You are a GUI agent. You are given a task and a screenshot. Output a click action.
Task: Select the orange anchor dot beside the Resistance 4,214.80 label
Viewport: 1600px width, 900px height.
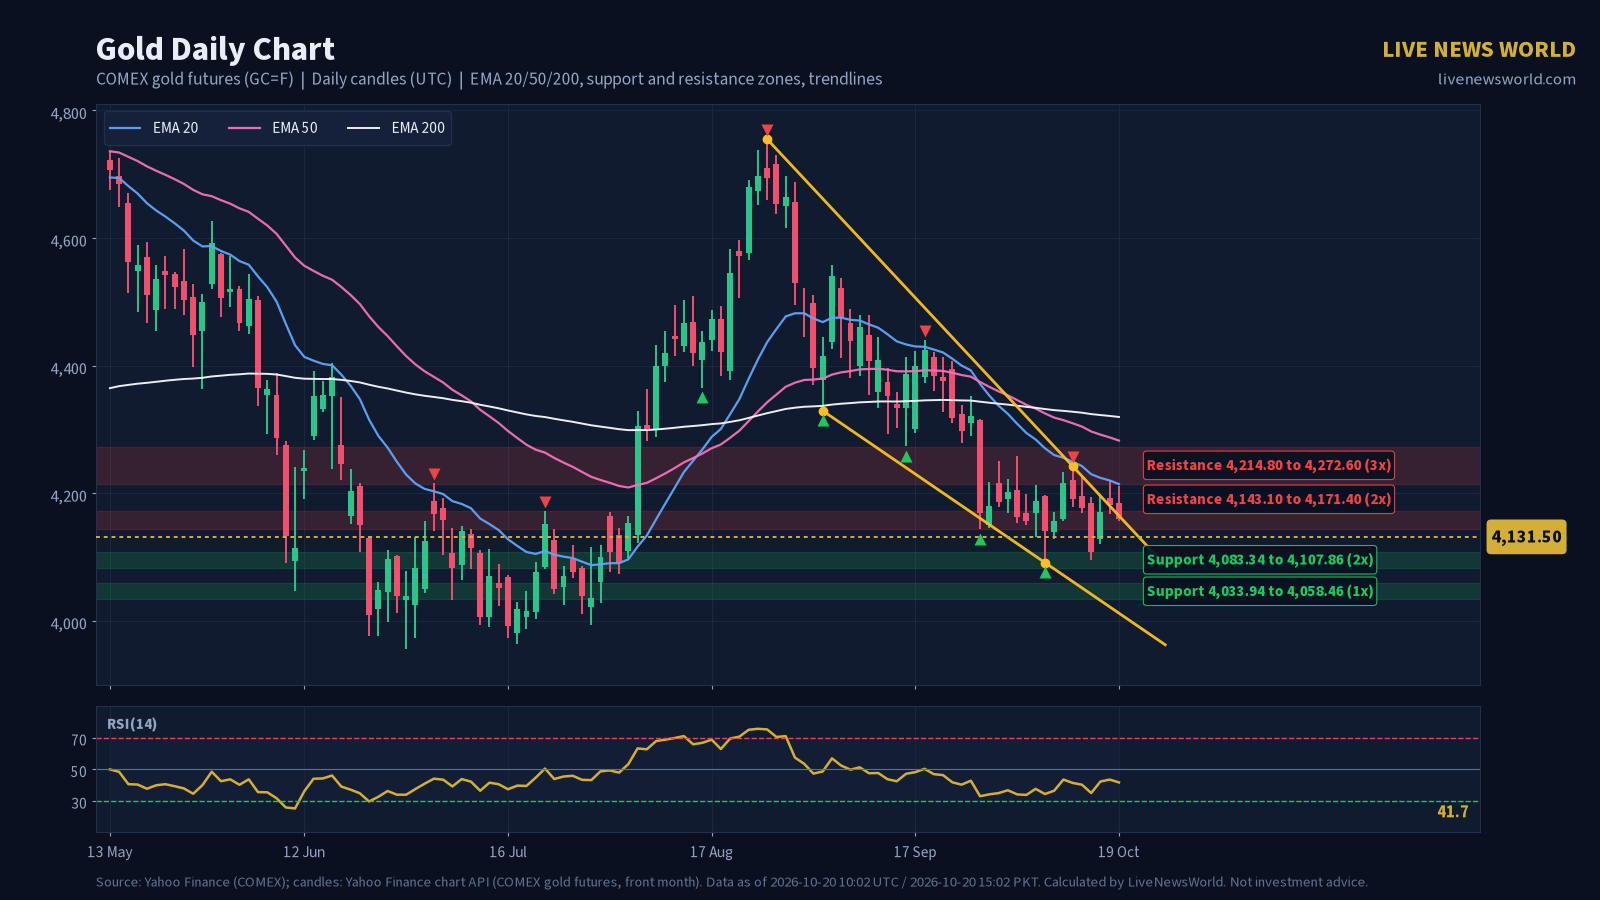click(1073, 466)
